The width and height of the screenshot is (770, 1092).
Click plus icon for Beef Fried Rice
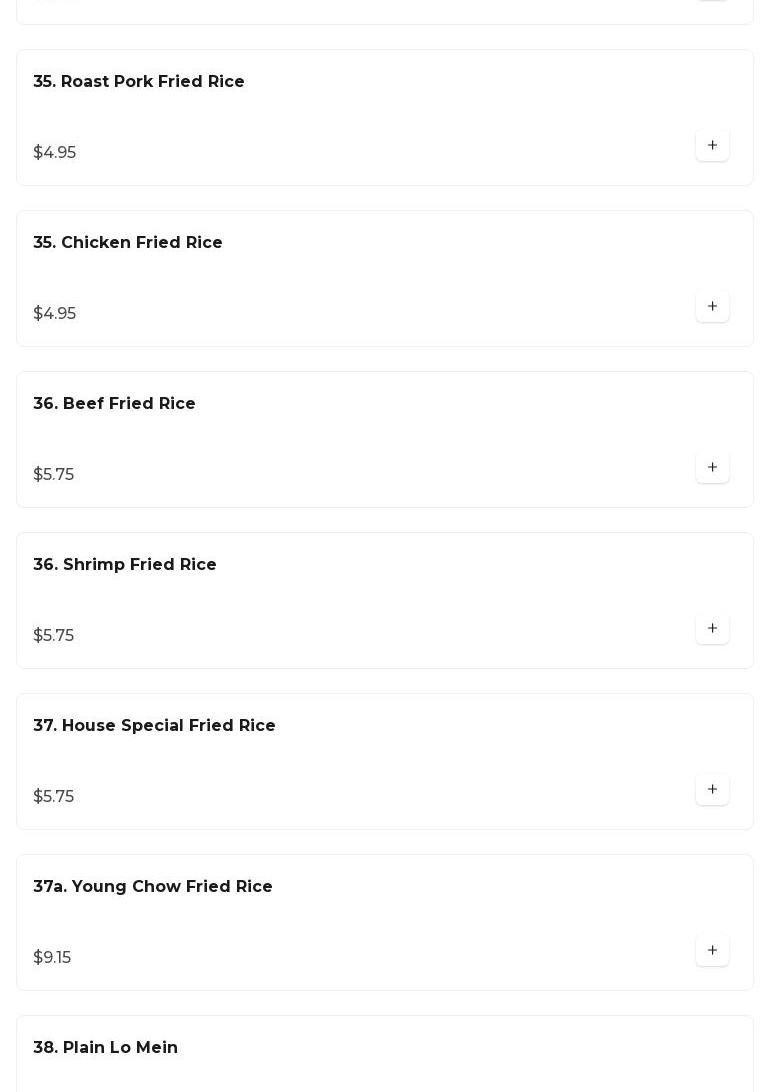(712, 467)
